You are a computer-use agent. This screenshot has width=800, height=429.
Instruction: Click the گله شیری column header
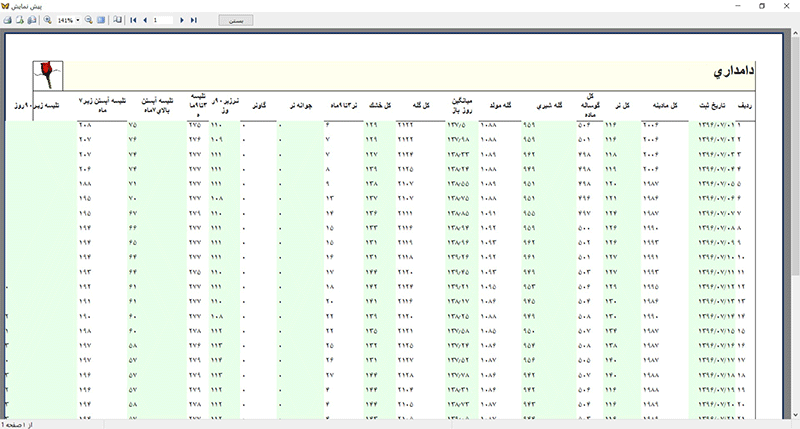[x=549, y=106]
